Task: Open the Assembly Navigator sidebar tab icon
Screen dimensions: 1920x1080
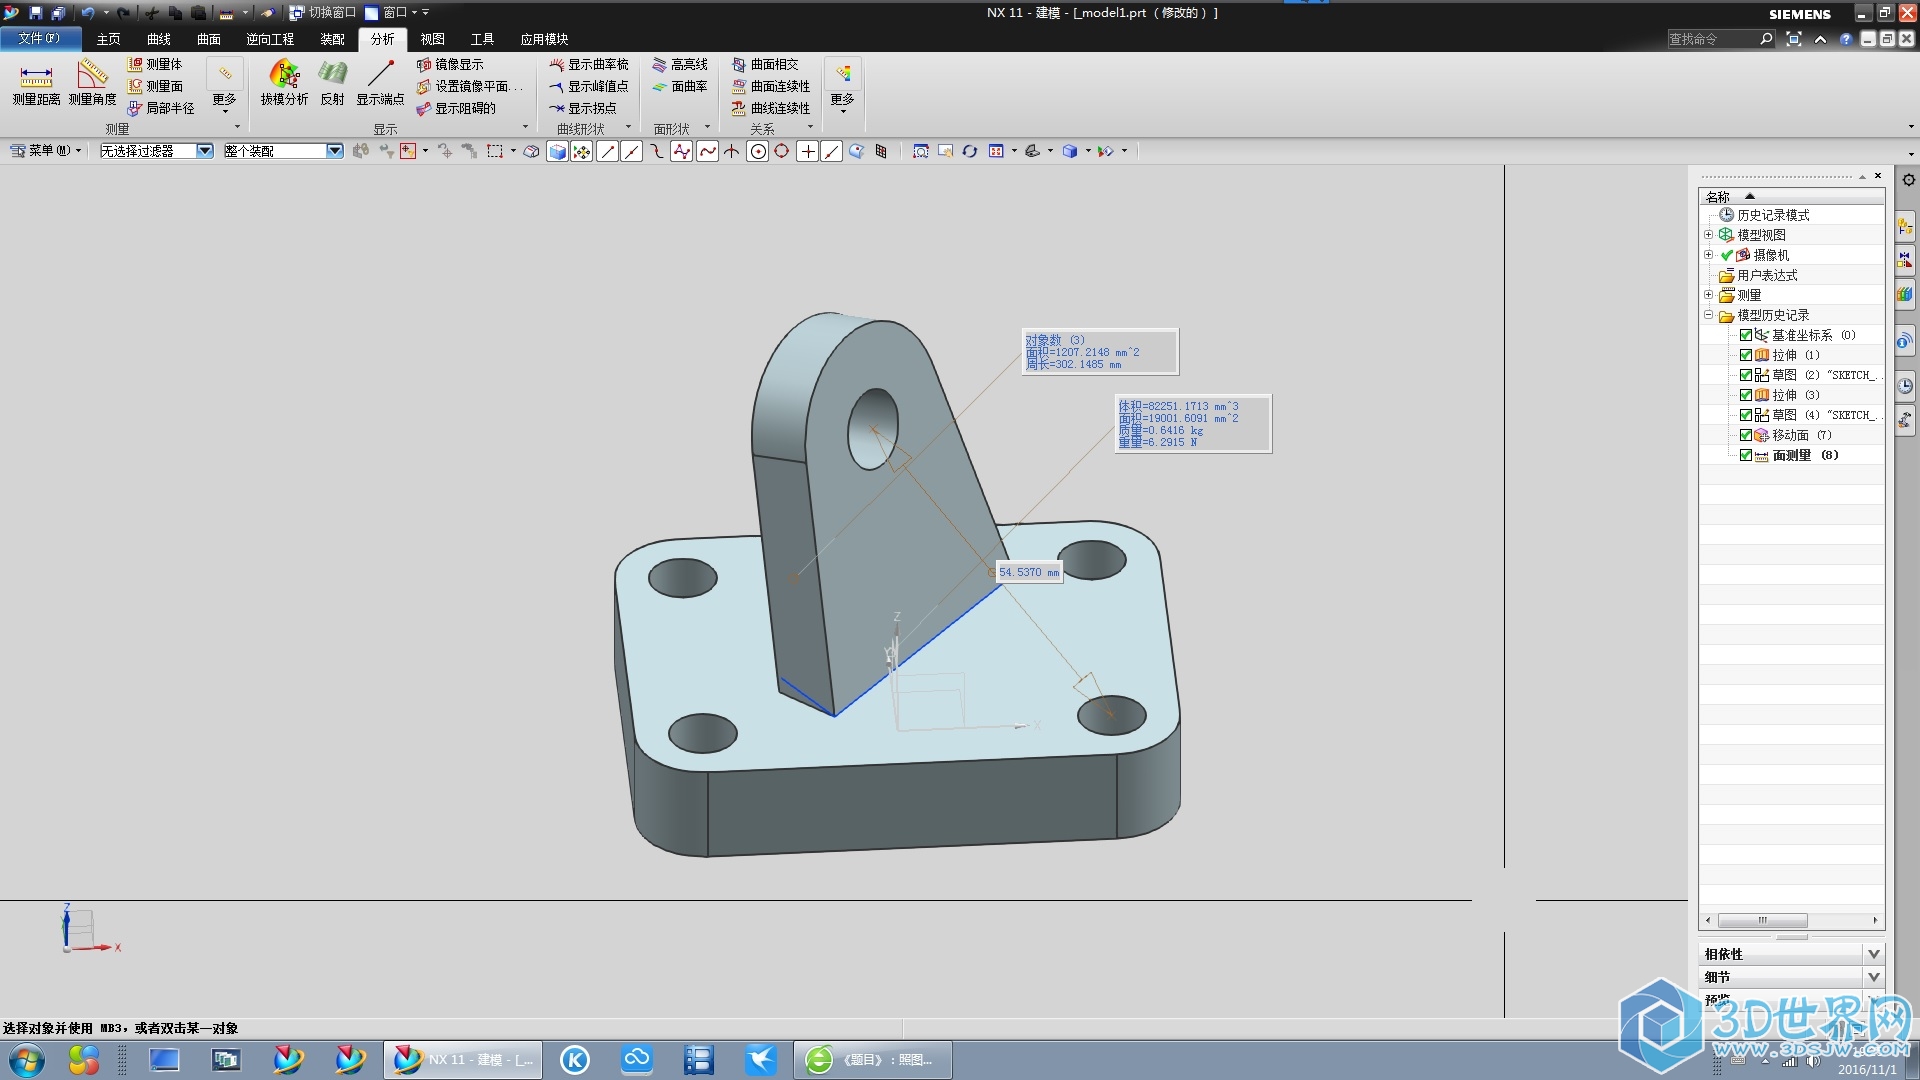Action: point(1905,227)
